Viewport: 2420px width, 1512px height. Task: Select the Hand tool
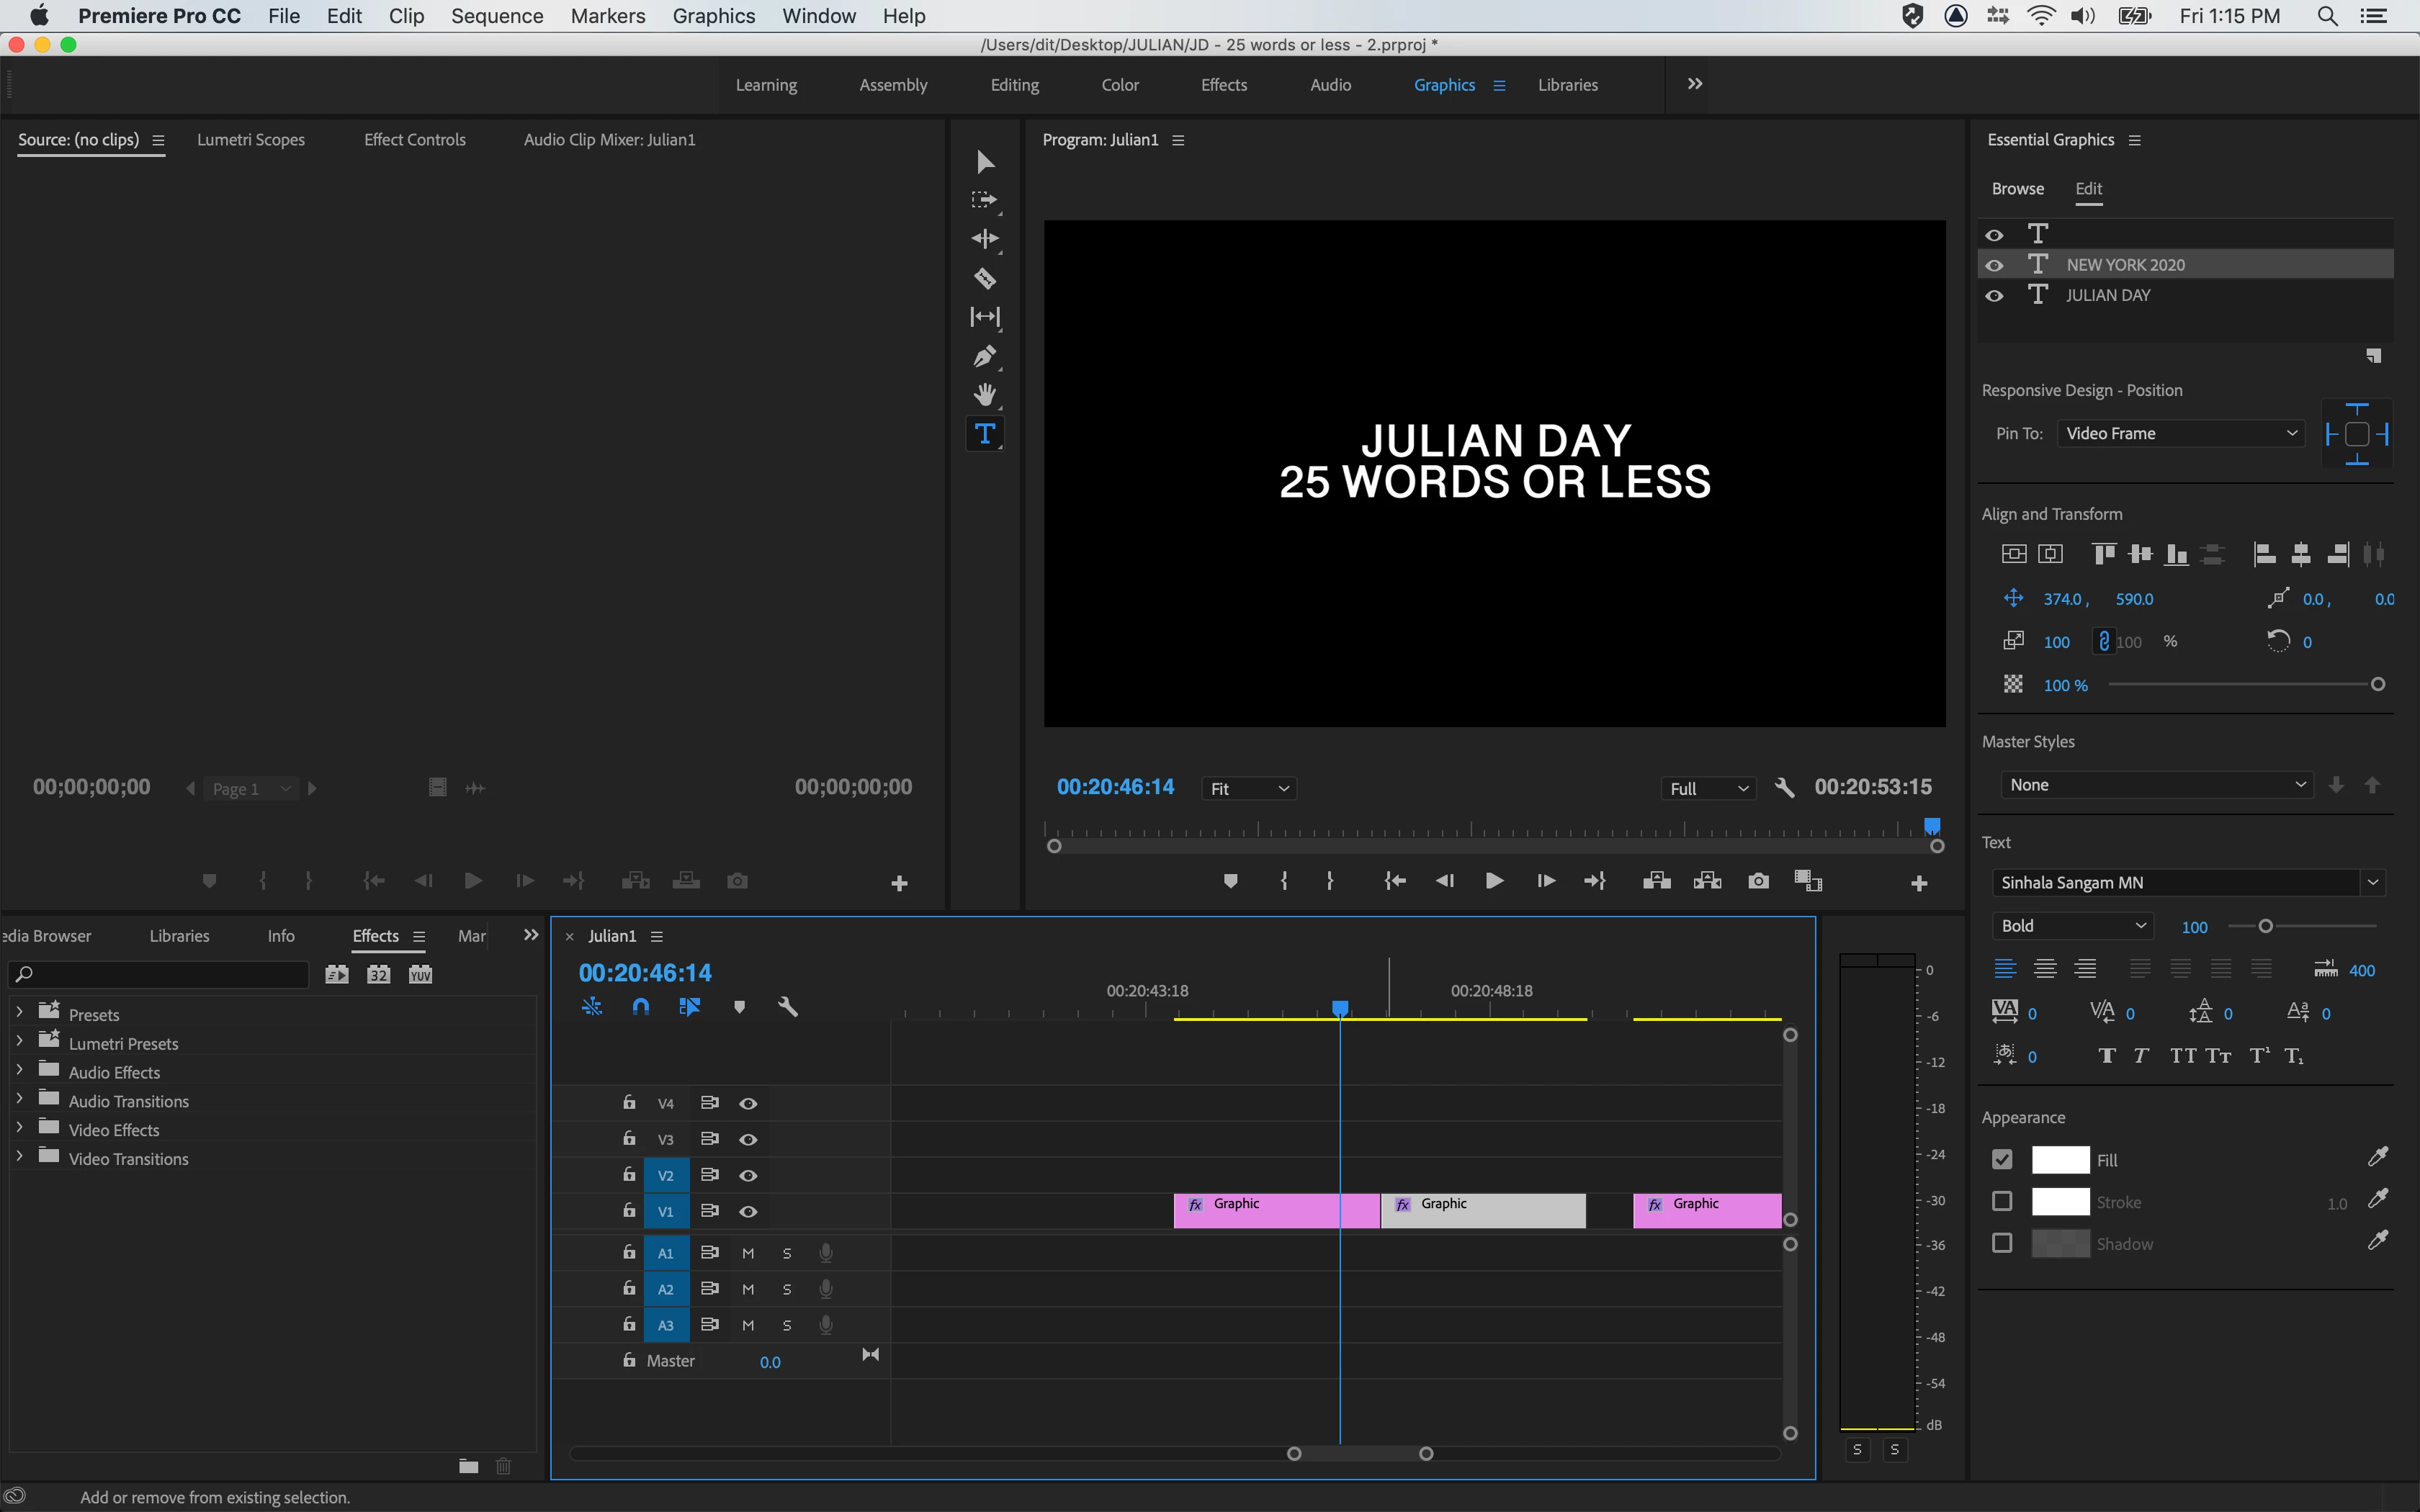[x=984, y=395]
